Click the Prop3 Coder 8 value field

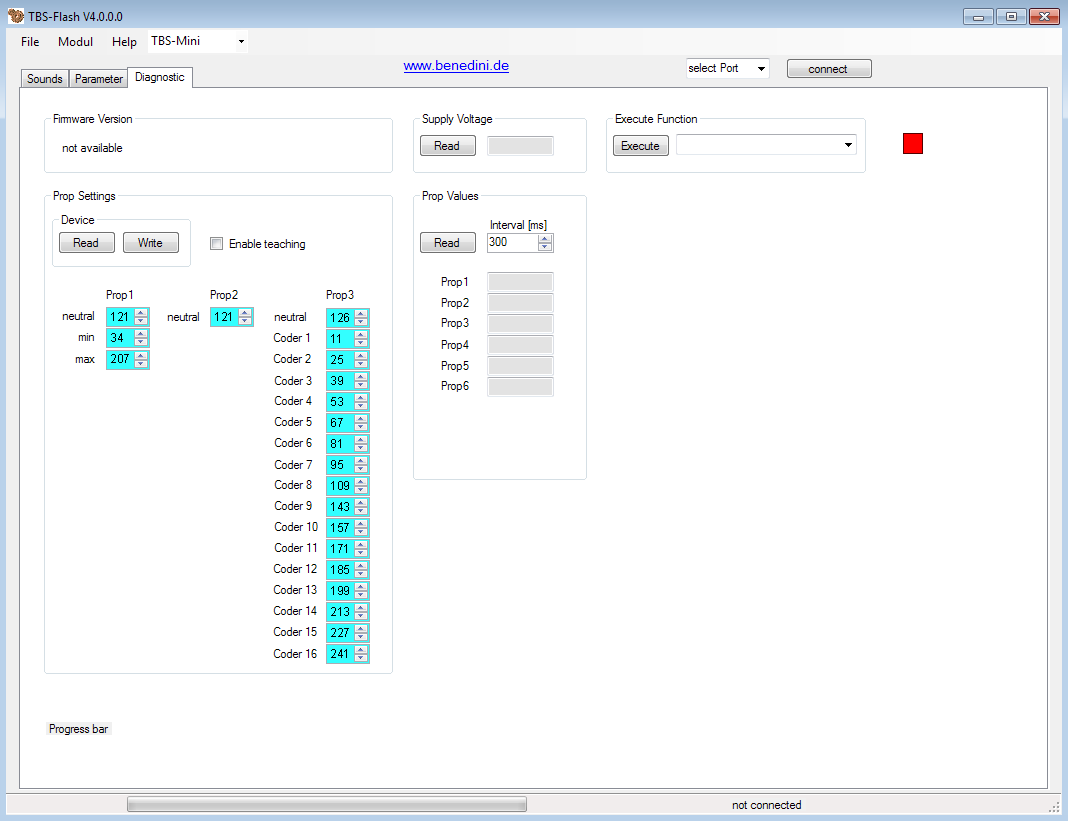coord(340,485)
